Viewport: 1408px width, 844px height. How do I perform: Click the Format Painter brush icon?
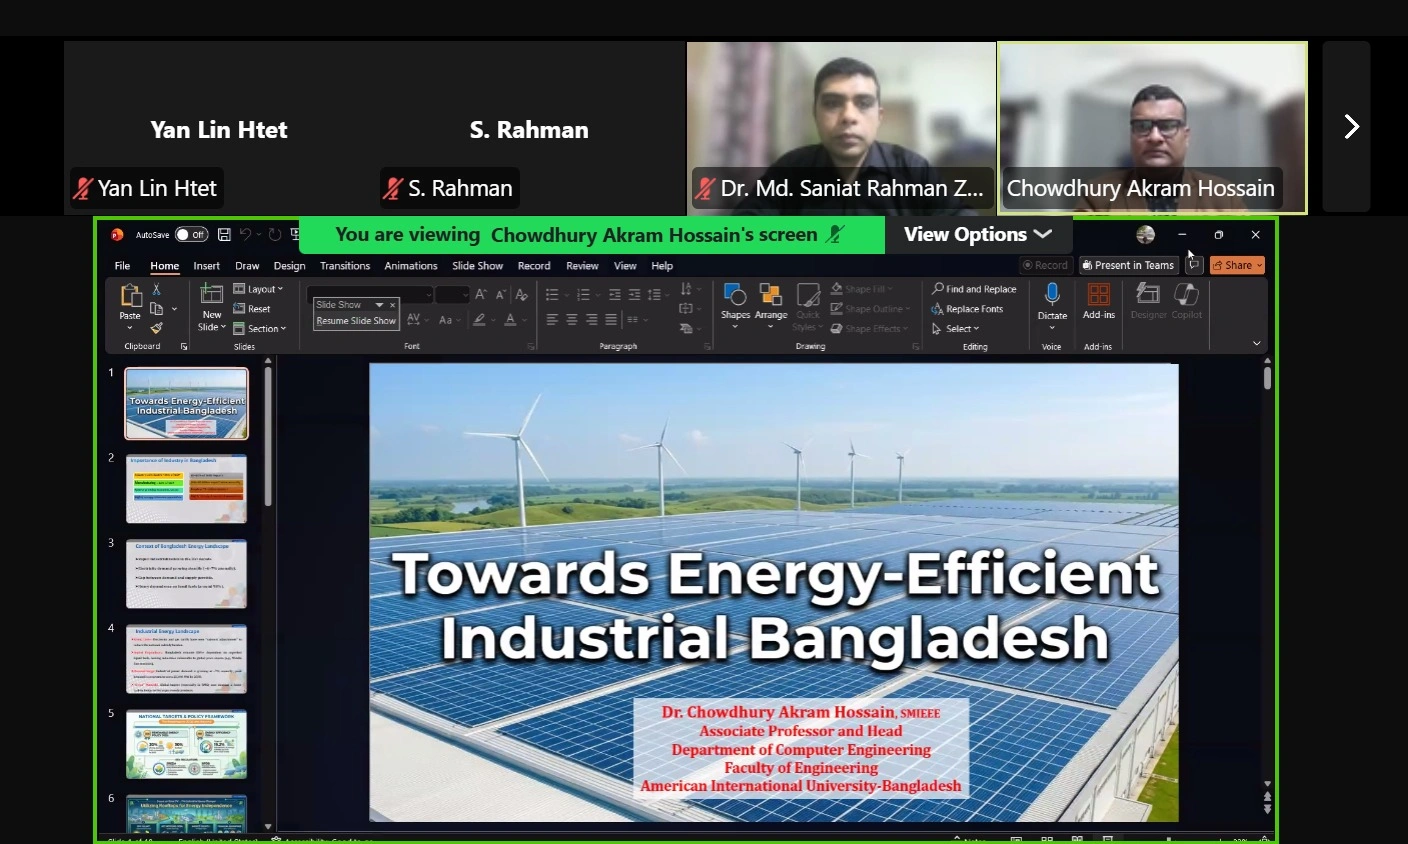point(156,328)
